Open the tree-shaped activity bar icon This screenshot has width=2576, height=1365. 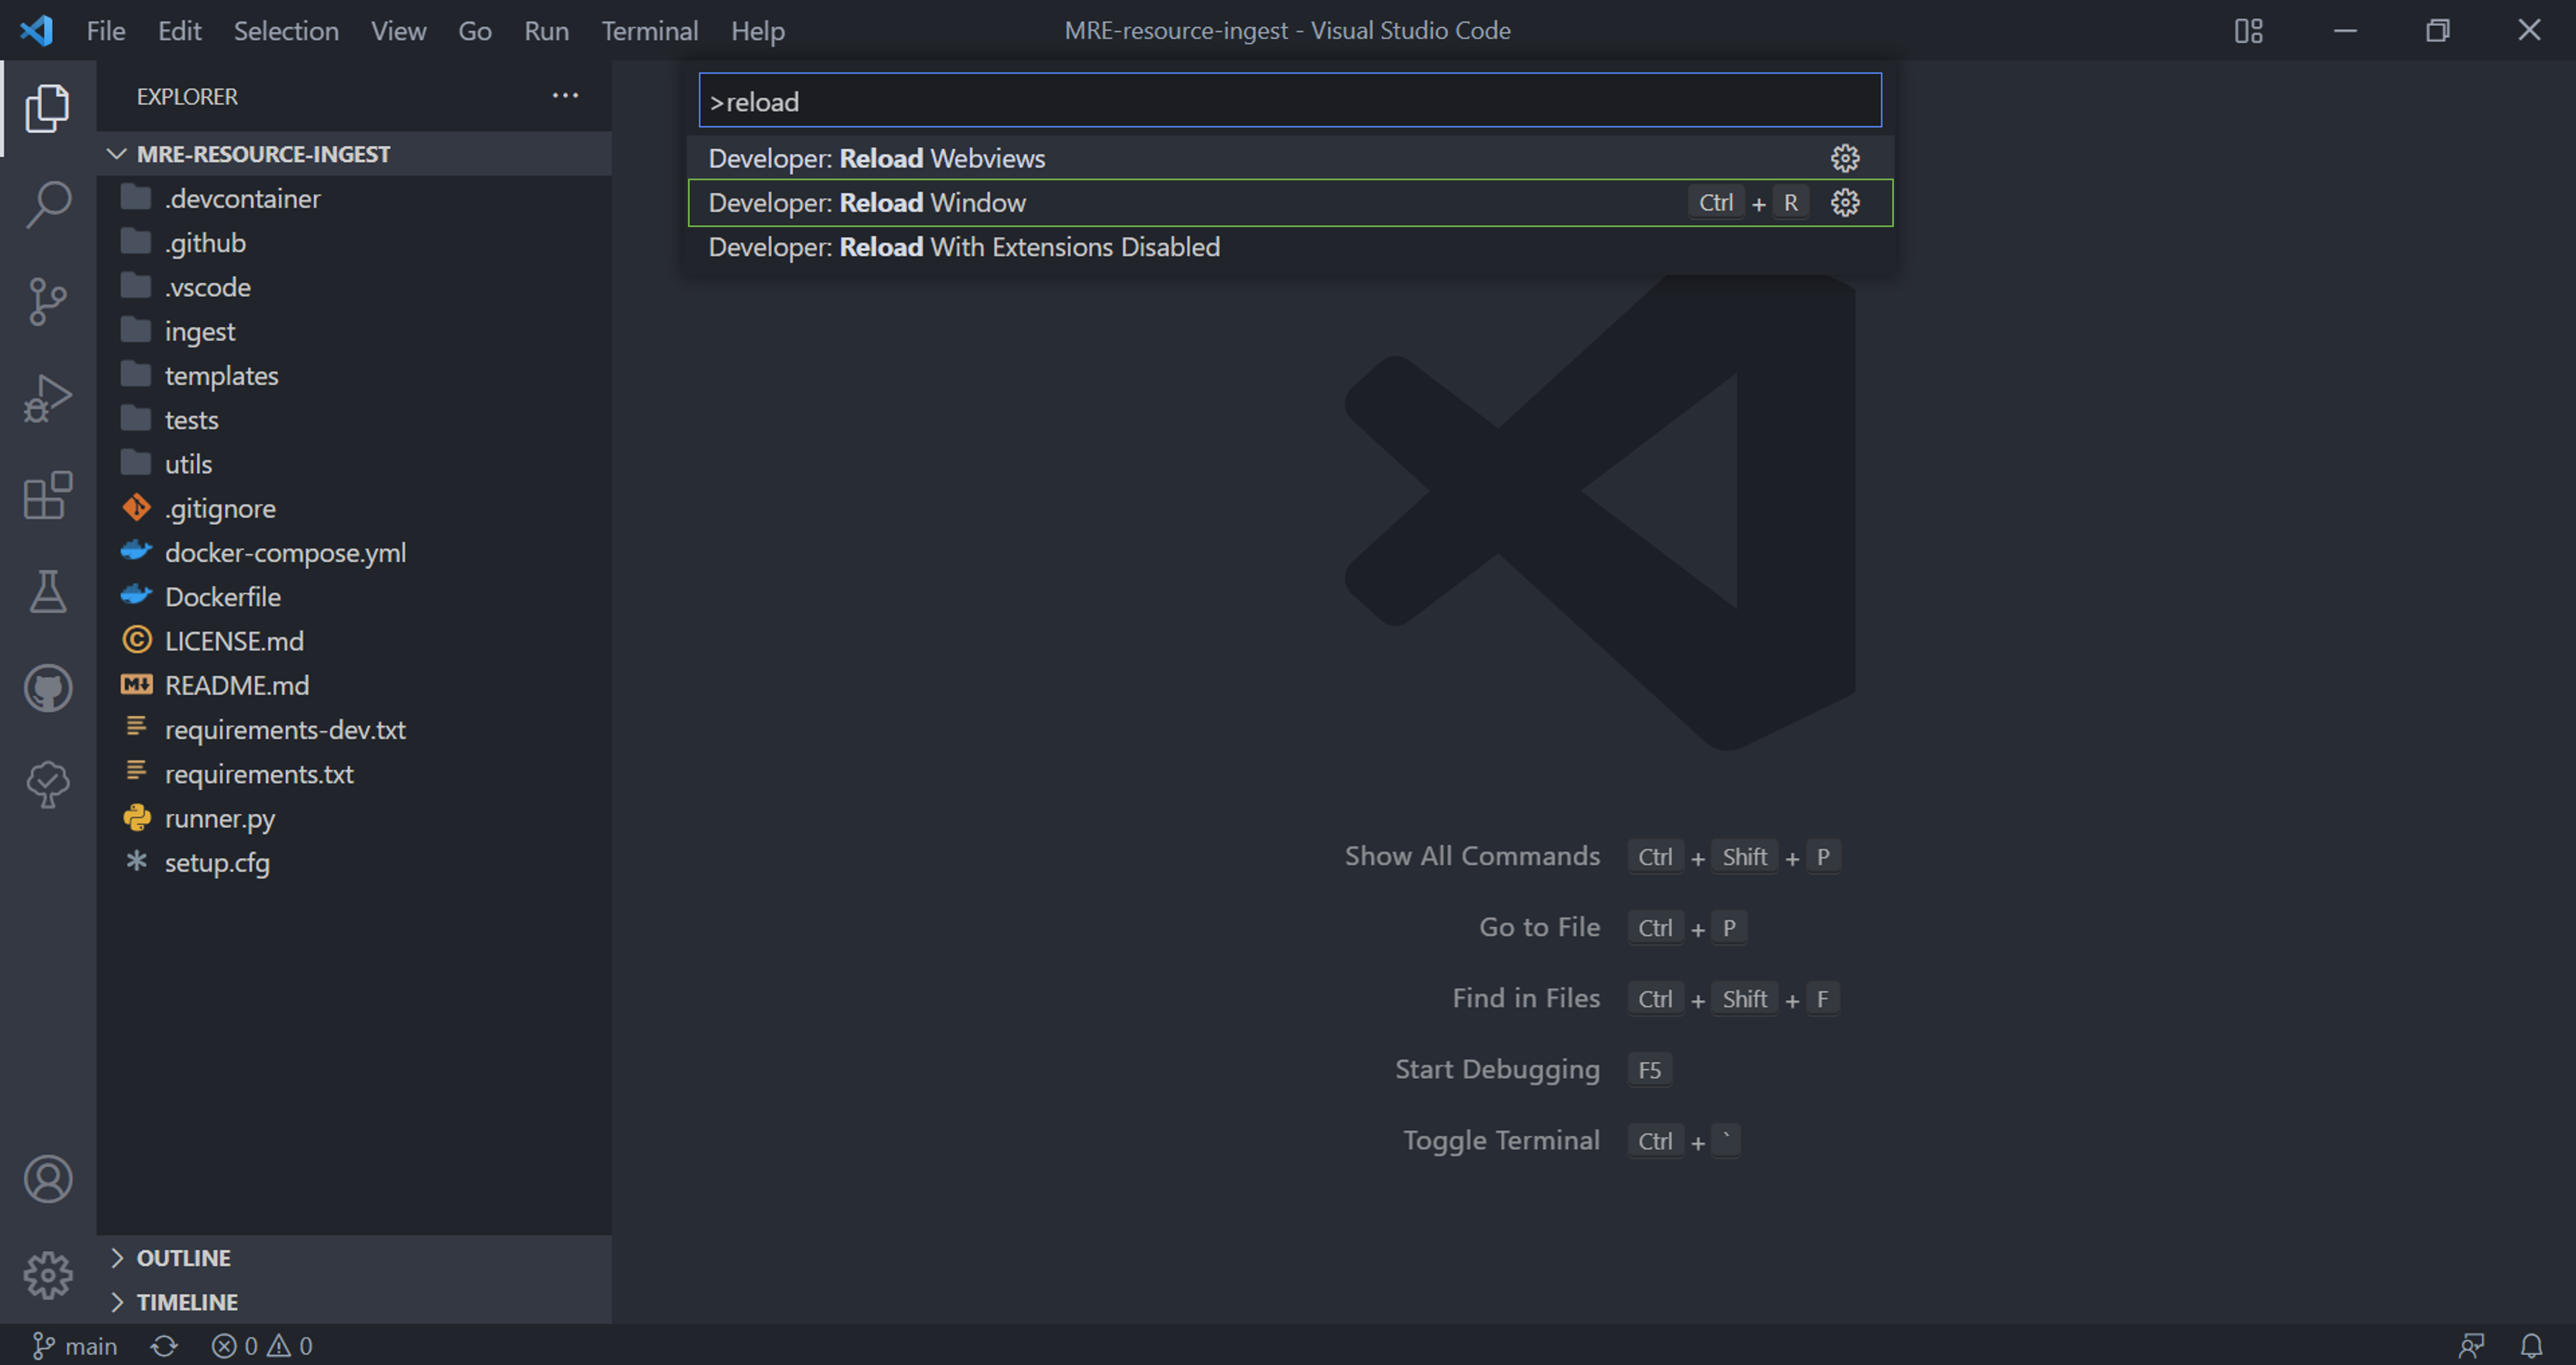(x=47, y=785)
